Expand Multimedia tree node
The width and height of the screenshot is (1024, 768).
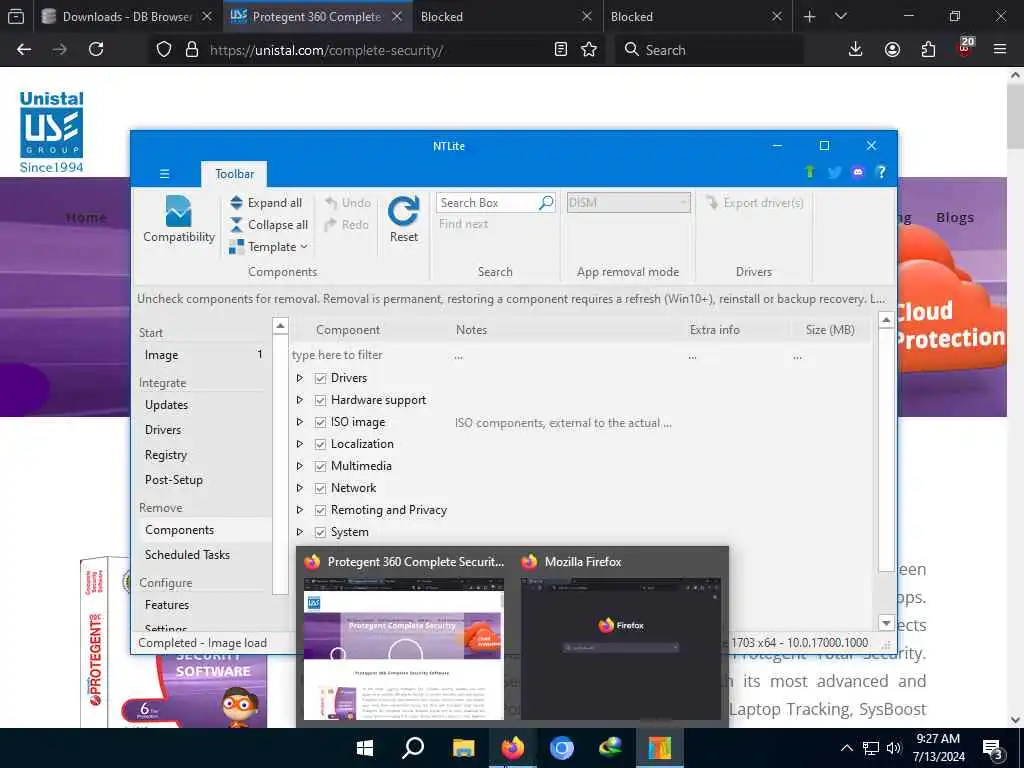[x=300, y=466]
